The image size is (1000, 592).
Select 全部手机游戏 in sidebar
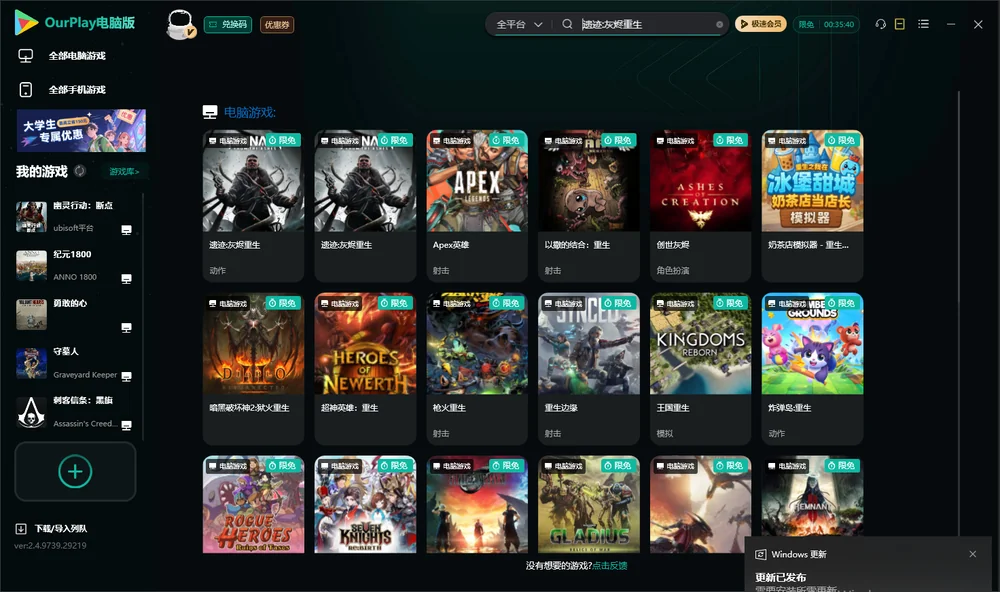tap(77, 90)
